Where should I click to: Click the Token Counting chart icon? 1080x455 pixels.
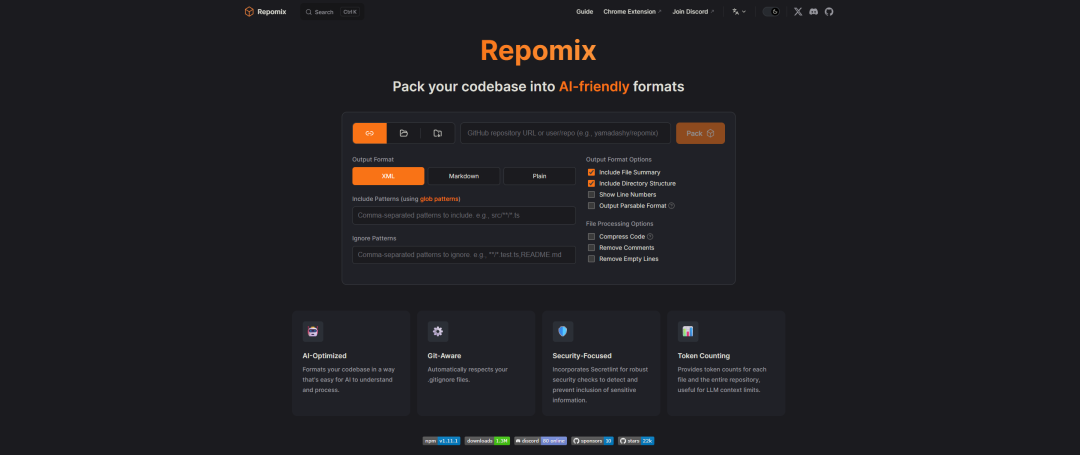click(688, 332)
